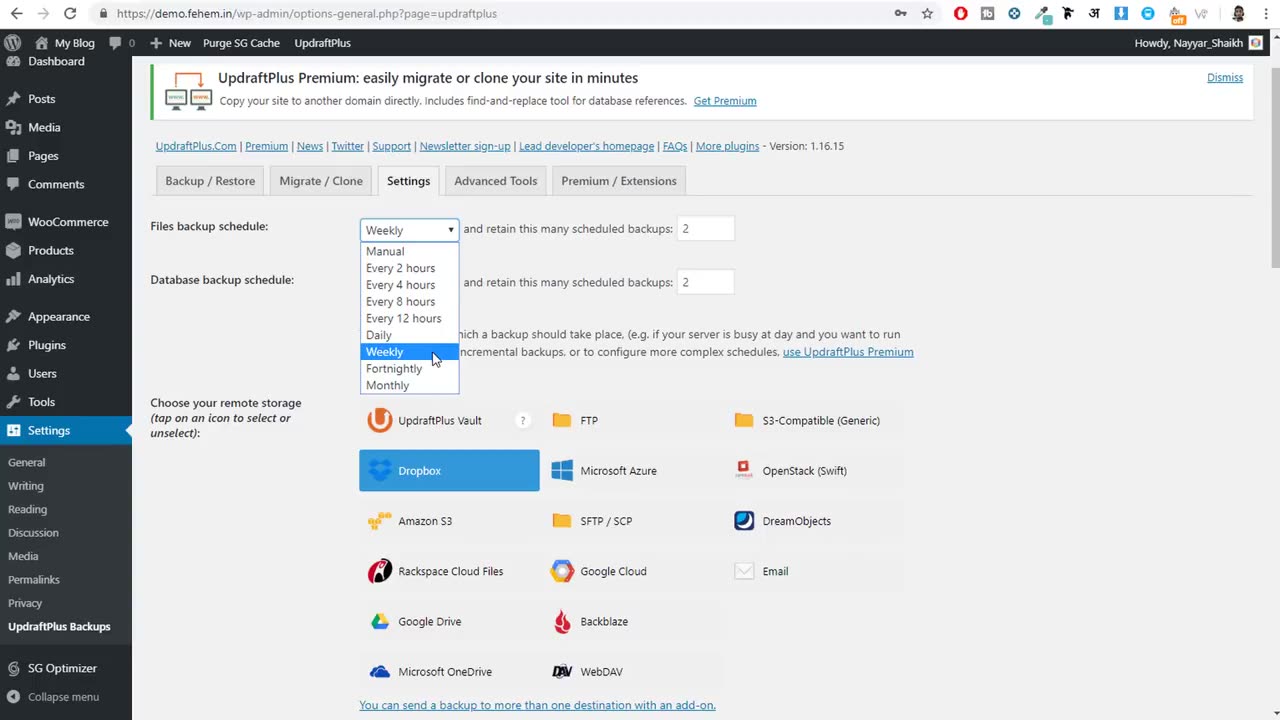Go back with the browser back arrow

[x=16, y=14]
